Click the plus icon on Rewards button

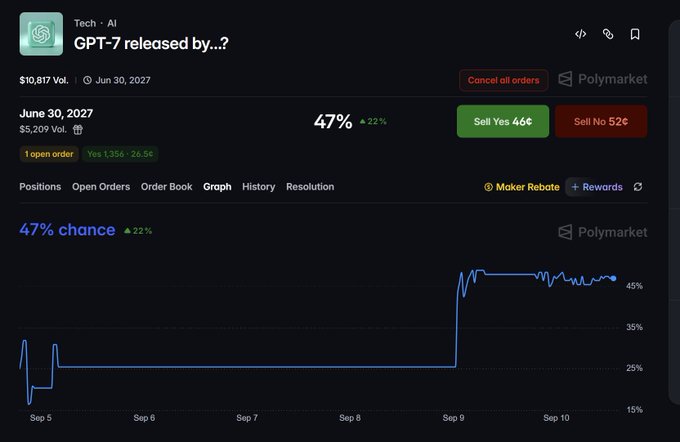[x=575, y=187]
